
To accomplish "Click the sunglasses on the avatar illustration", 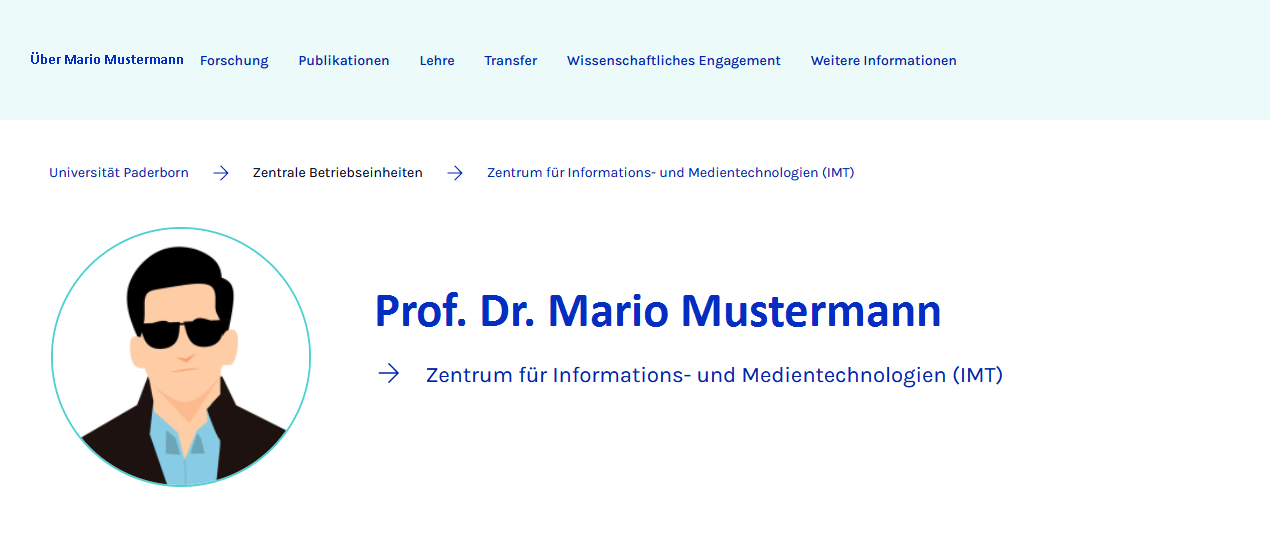I will (181, 333).
